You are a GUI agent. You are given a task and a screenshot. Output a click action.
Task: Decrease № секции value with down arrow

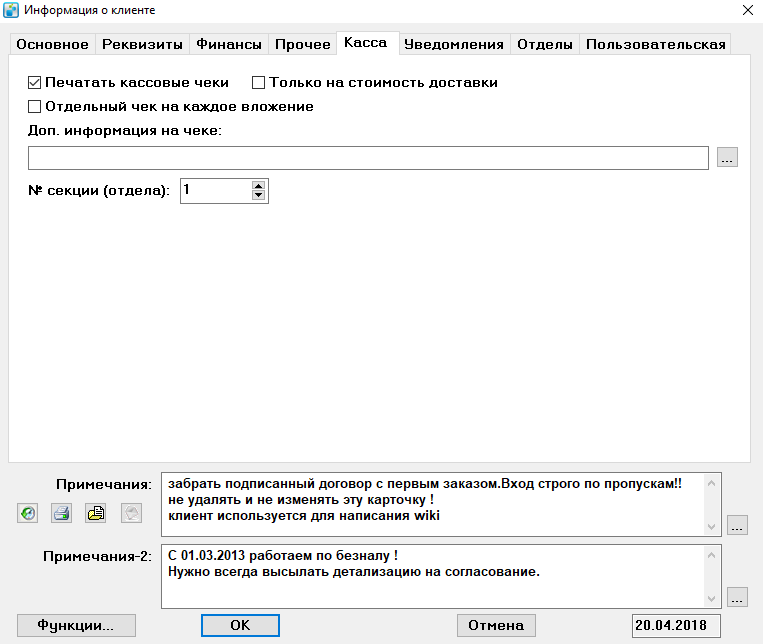(x=258, y=195)
